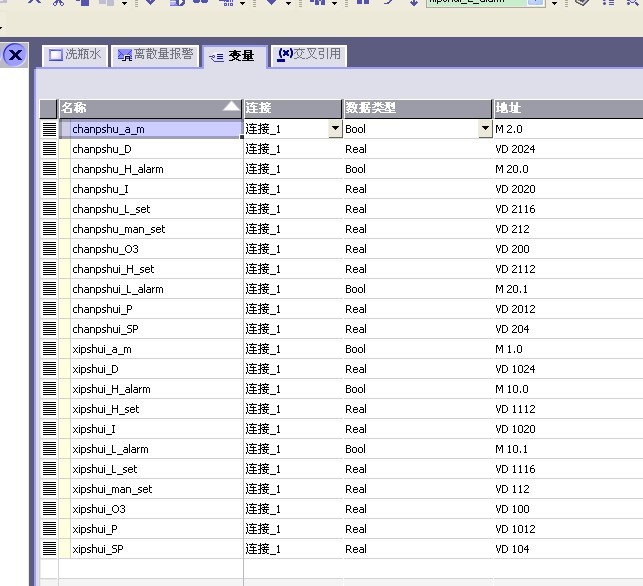643x586 pixels.
Task: Click the row icon of chanpshu_D
Action: 49,149
